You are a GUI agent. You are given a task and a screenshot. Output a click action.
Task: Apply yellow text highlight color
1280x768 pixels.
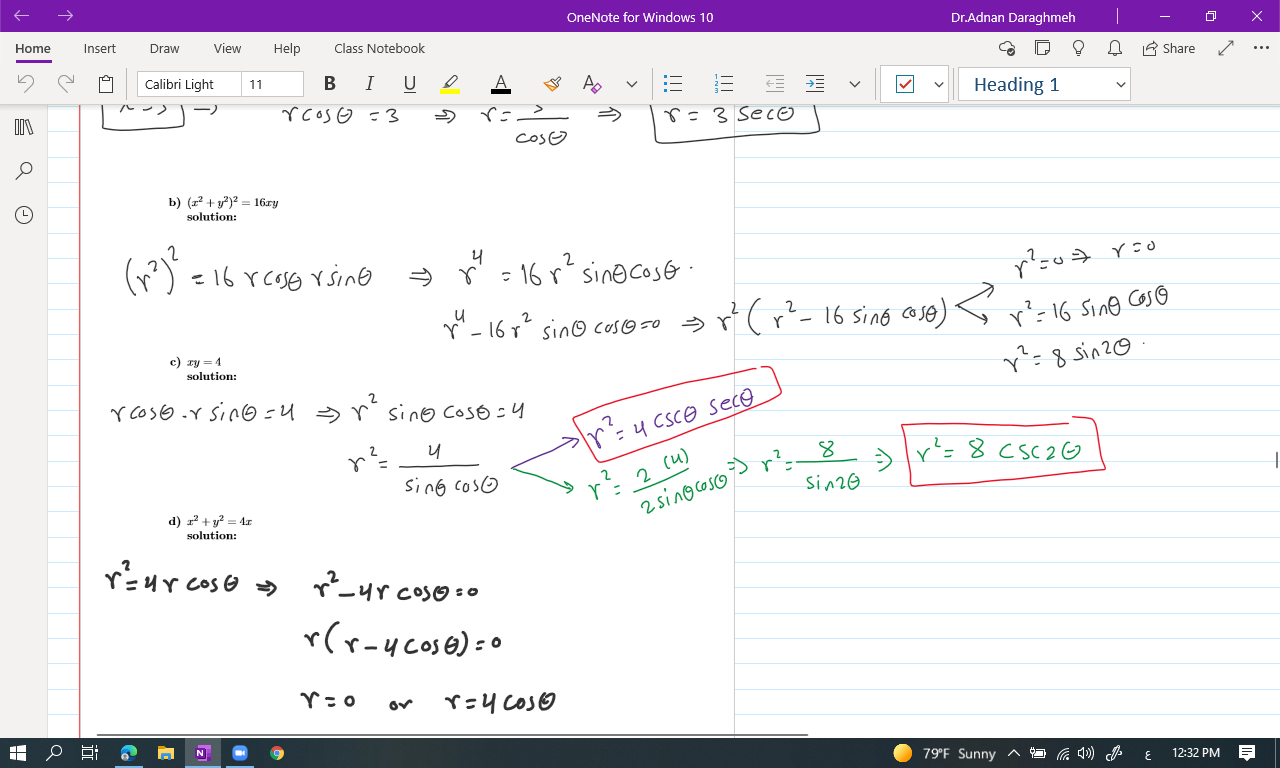449,84
